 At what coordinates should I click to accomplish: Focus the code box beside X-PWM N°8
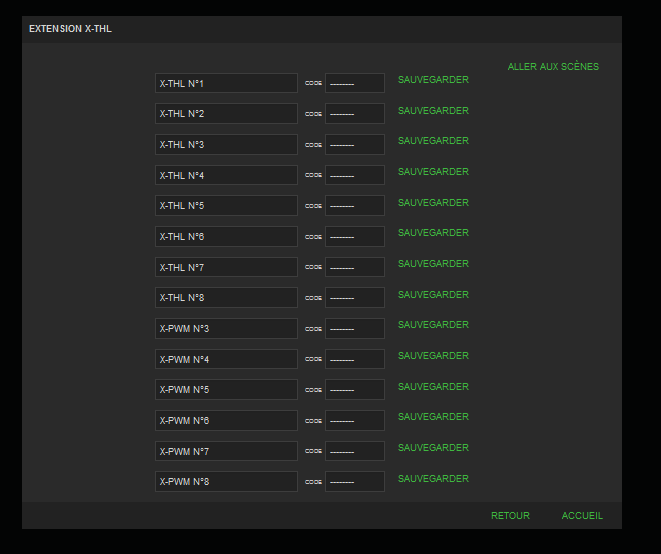(x=355, y=481)
